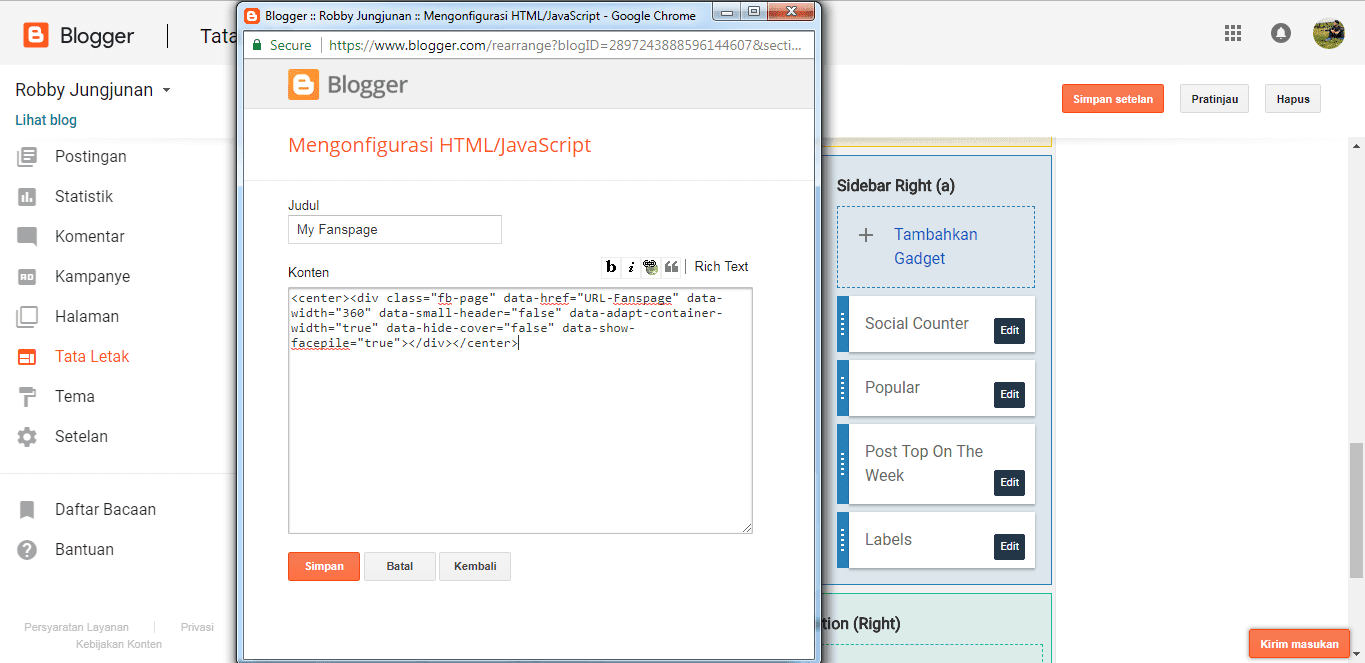Open the notifications bell icon
This screenshot has height=663, width=1365.
coord(1281,33)
